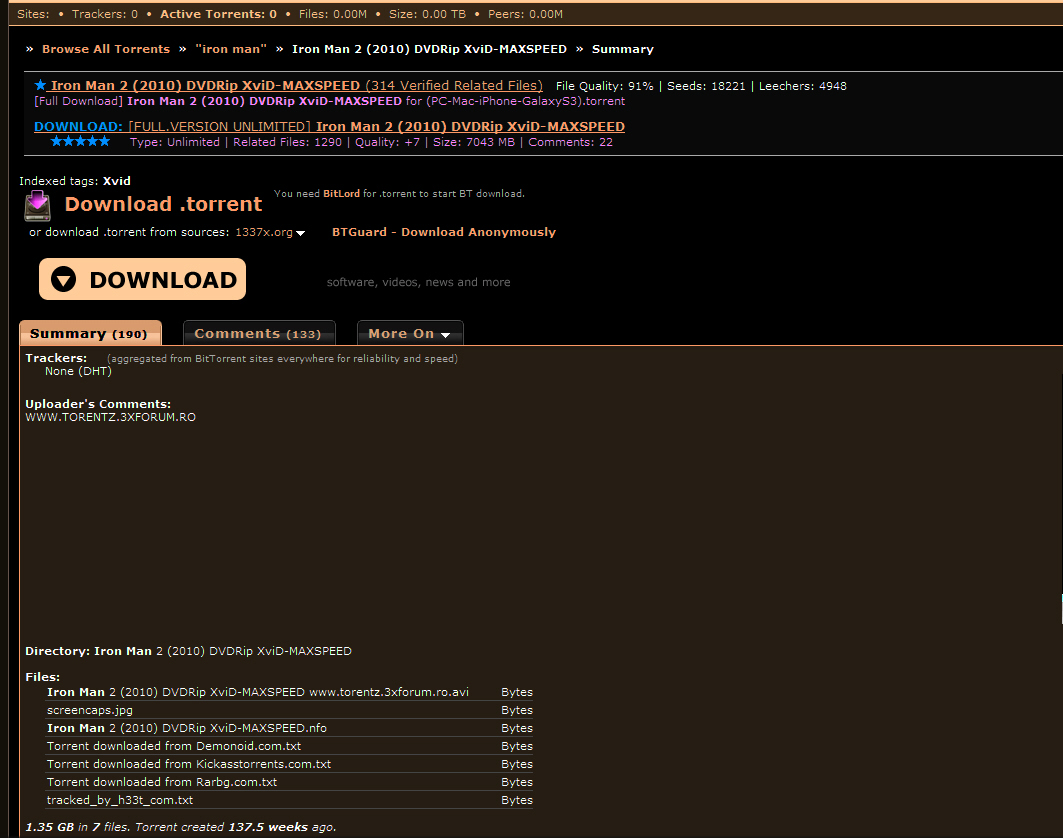Go to Browse All Torrents breadcrumb
1063x838 pixels.
coord(106,49)
